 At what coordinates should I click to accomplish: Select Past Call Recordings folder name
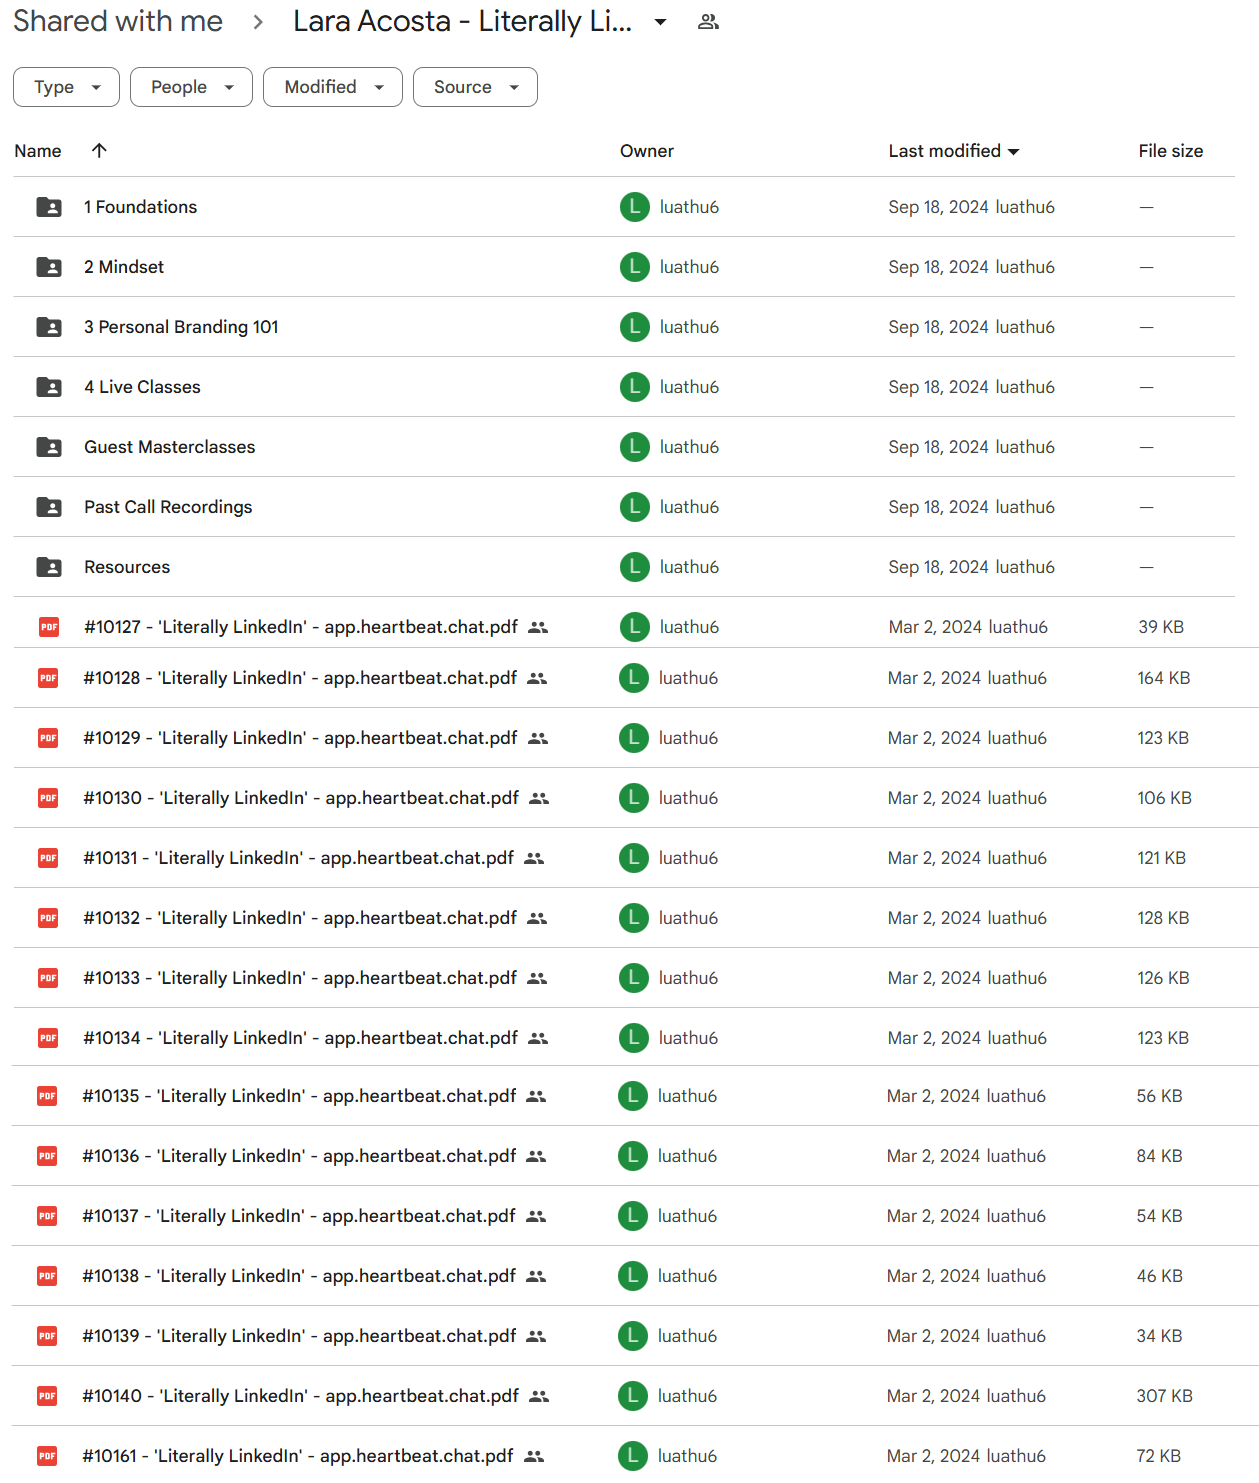pos(168,507)
